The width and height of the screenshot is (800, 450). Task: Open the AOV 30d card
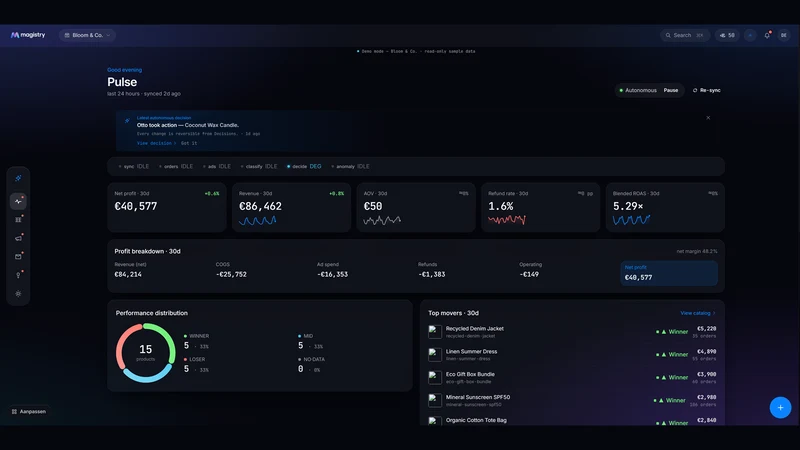tap(416, 208)
